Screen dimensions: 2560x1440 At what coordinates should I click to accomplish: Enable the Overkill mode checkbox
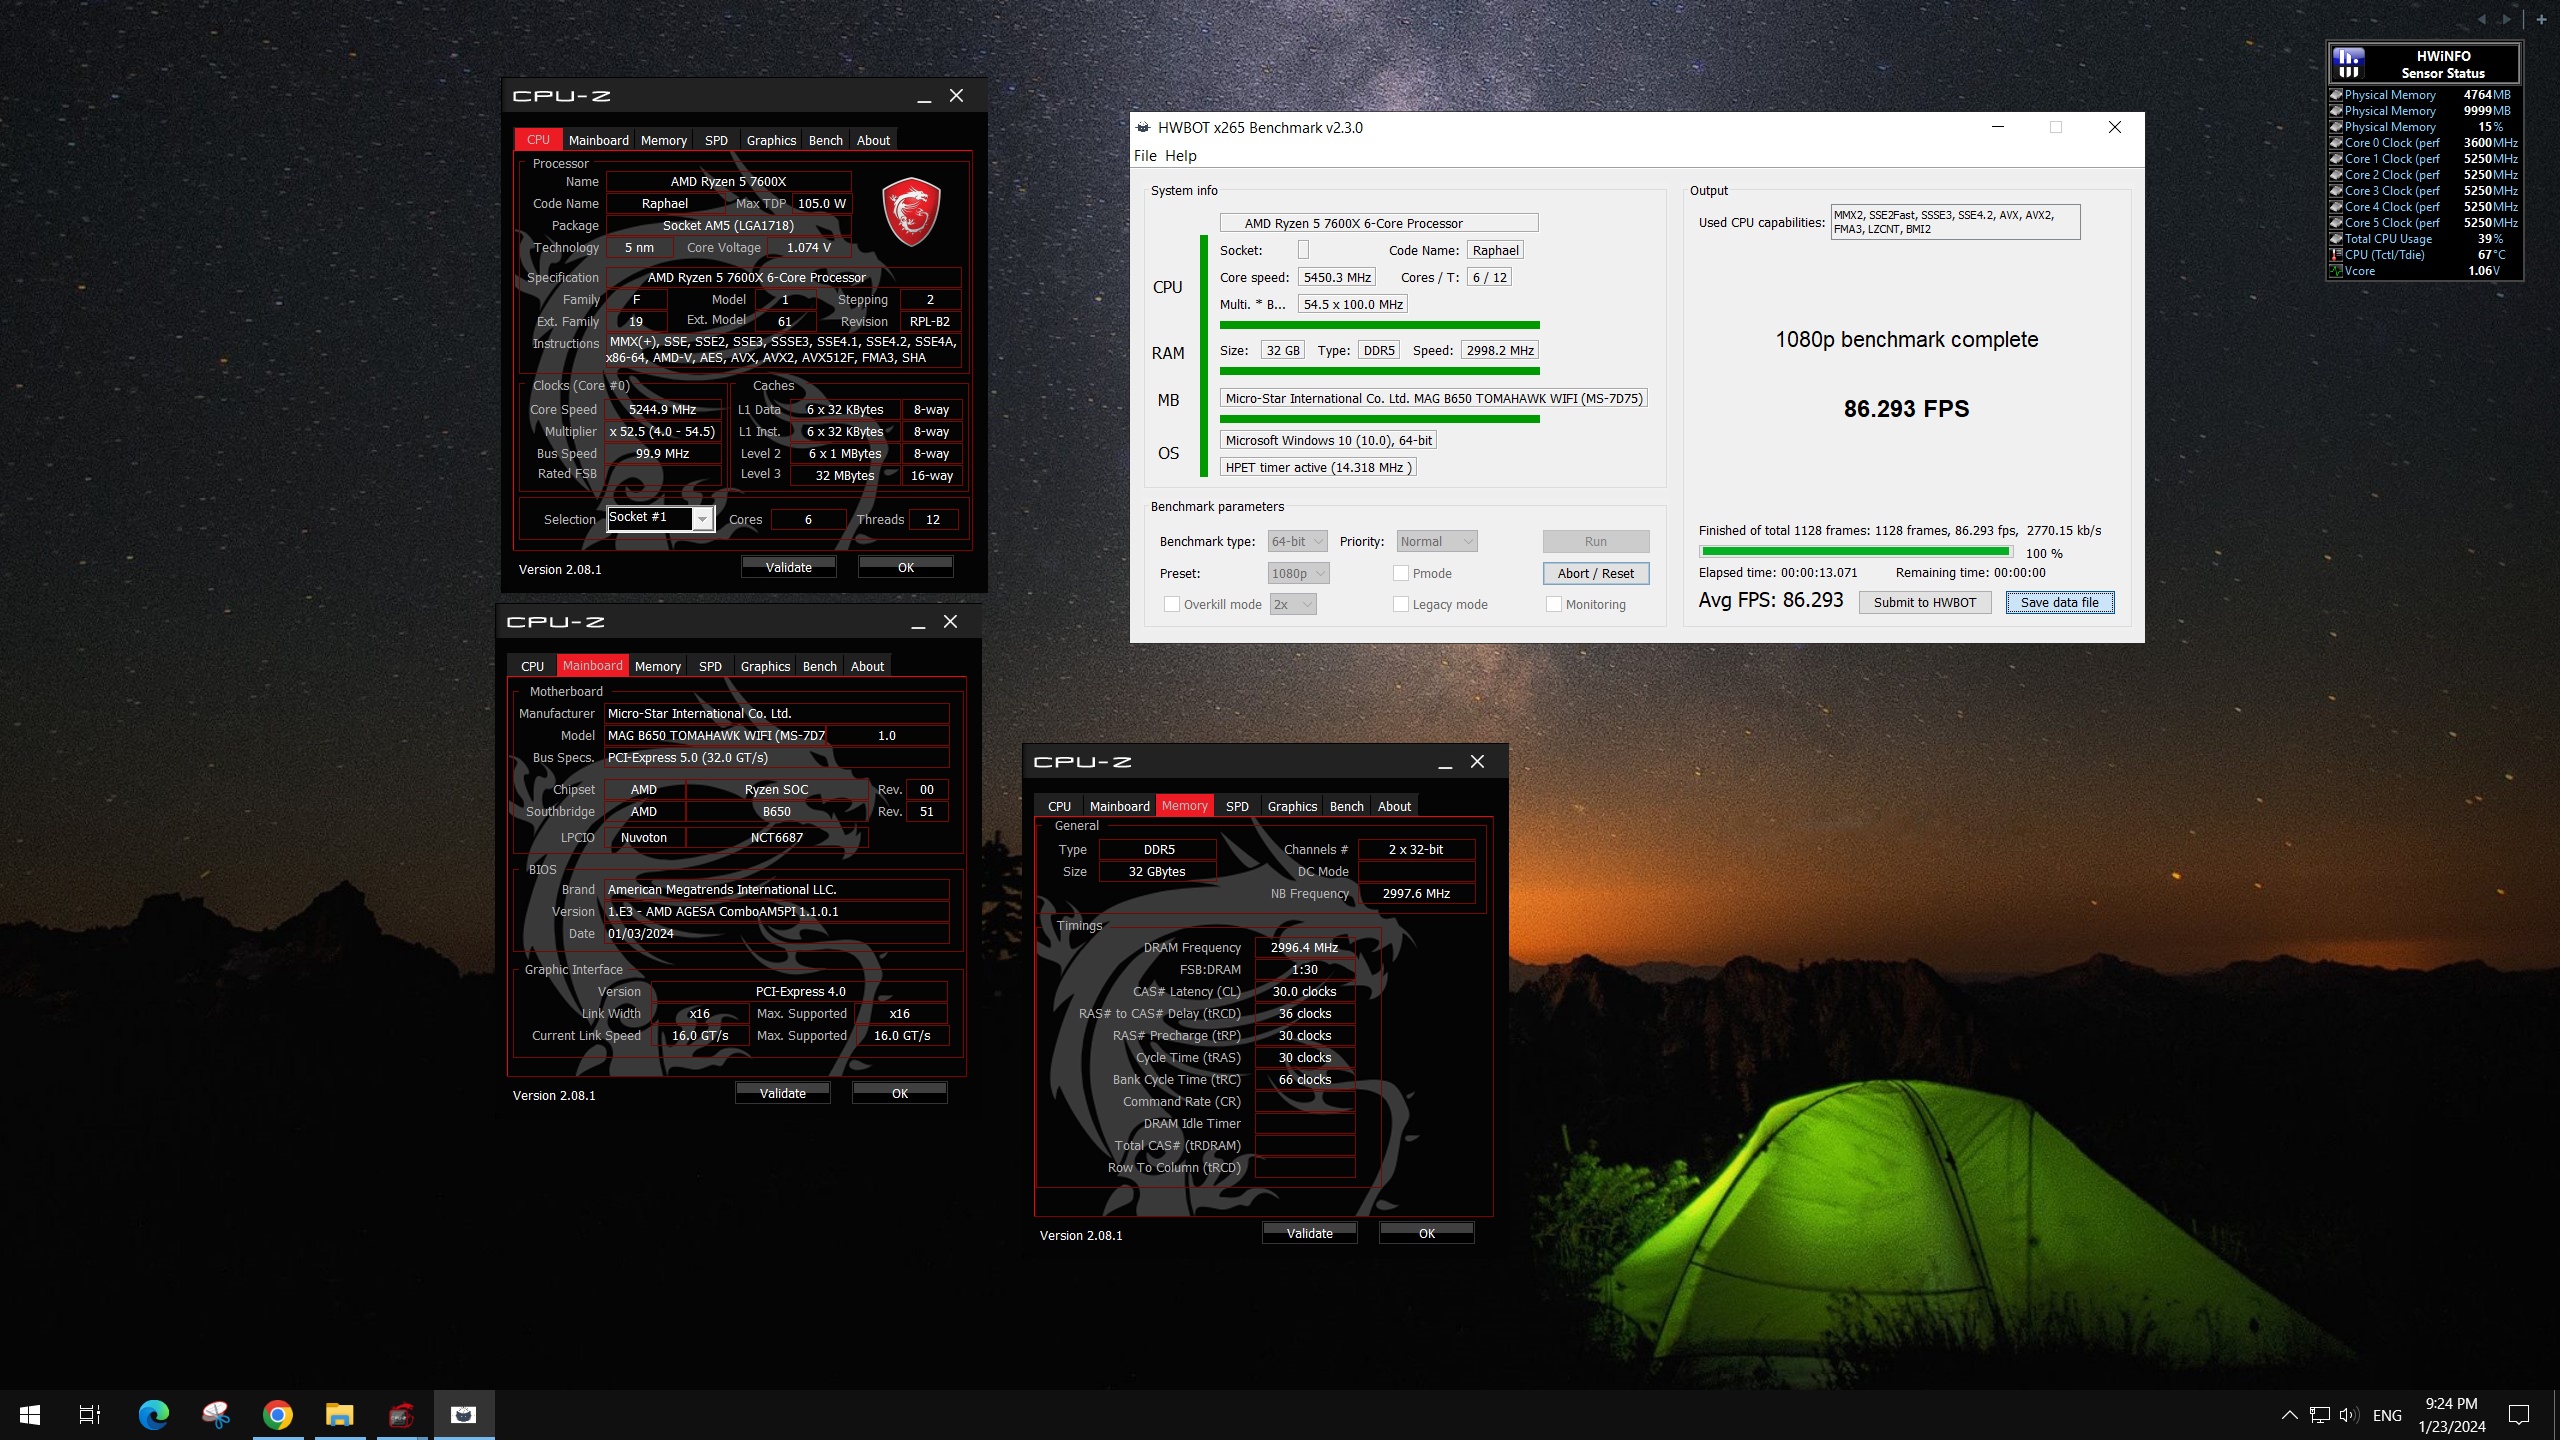[1171, 604]
